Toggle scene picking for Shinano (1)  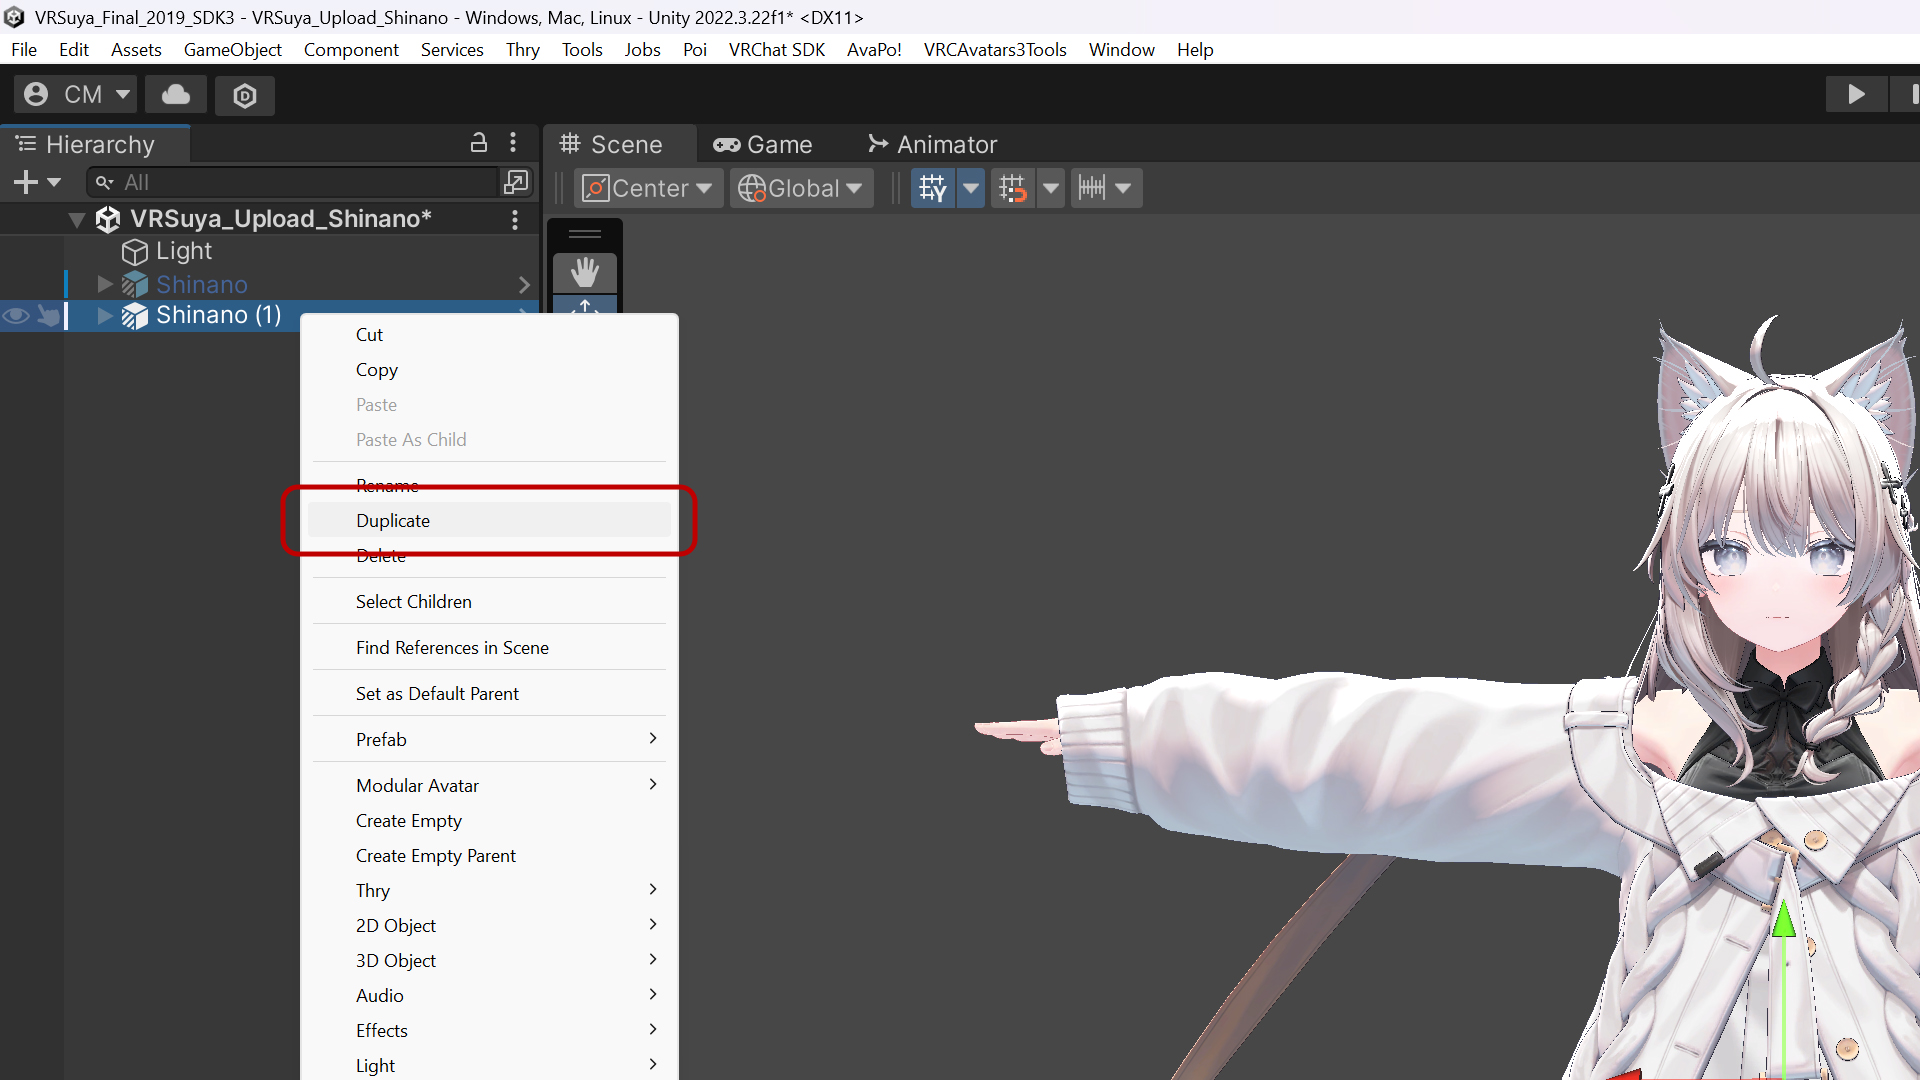tap(48, 316)
